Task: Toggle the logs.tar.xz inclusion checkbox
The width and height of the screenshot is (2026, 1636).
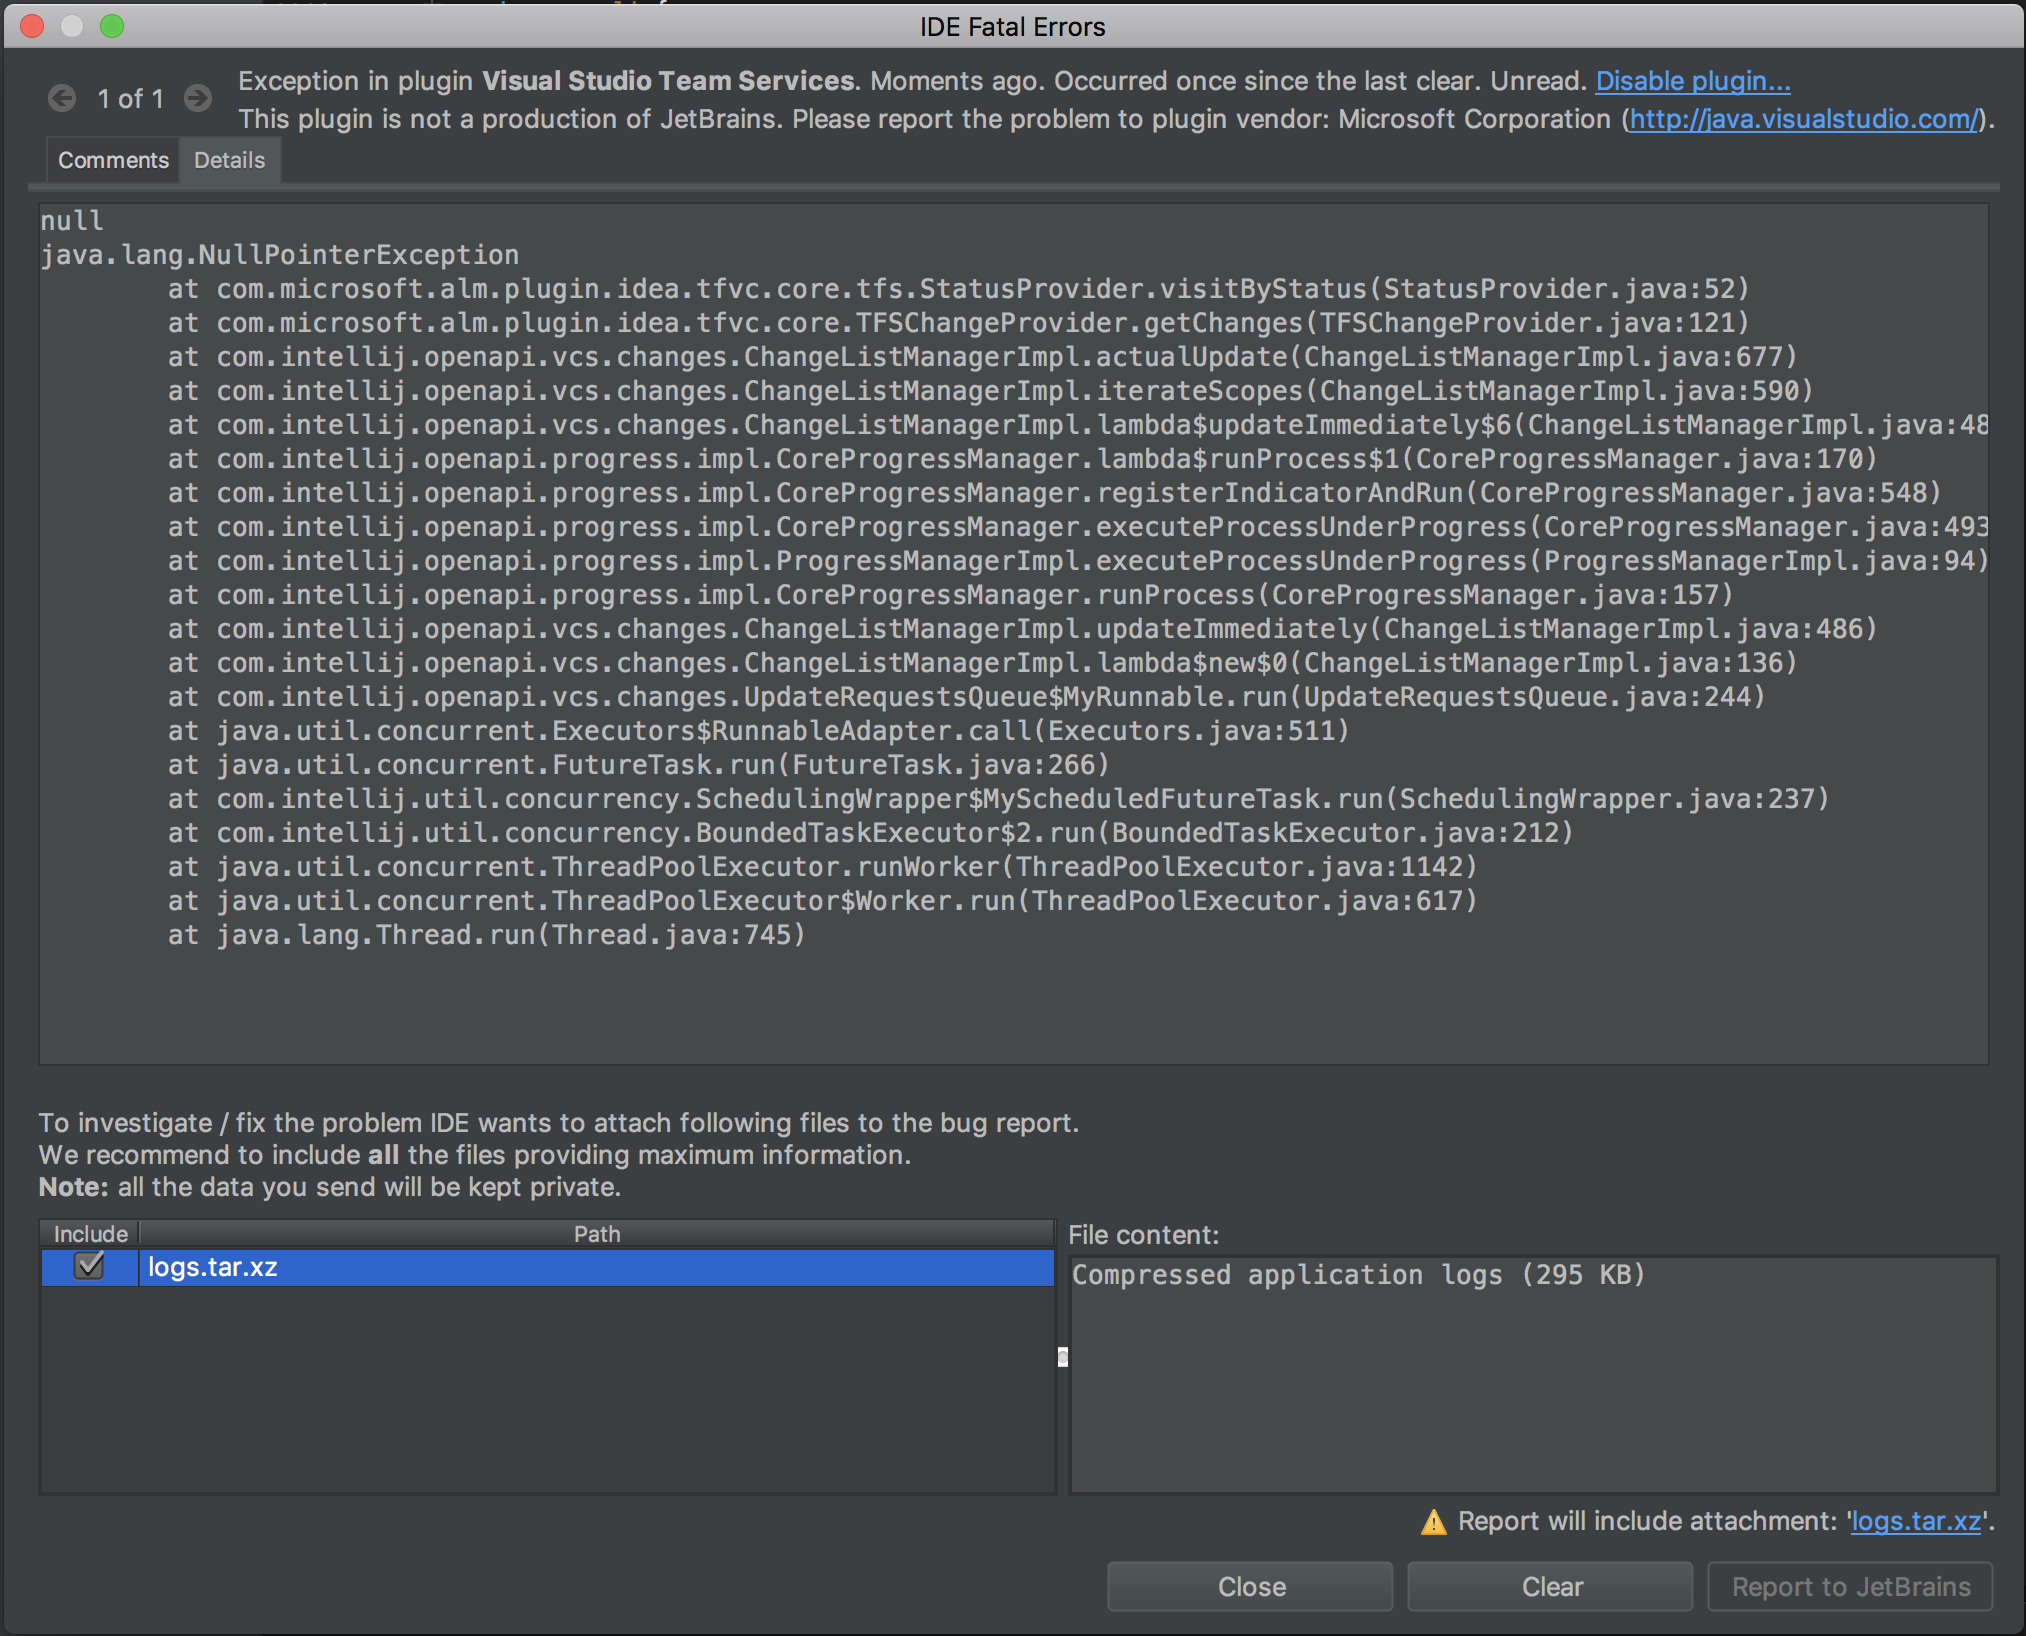Action: point(91,1266)
